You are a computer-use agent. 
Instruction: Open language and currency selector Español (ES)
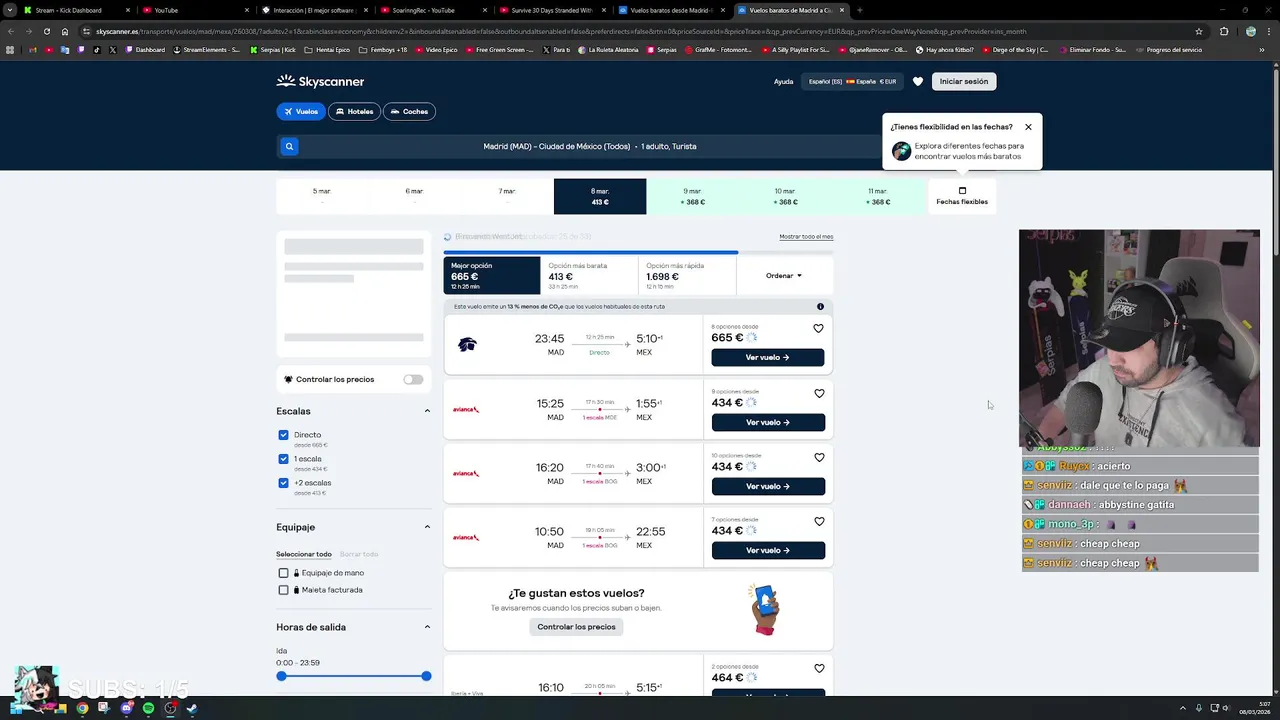(852, 82)
